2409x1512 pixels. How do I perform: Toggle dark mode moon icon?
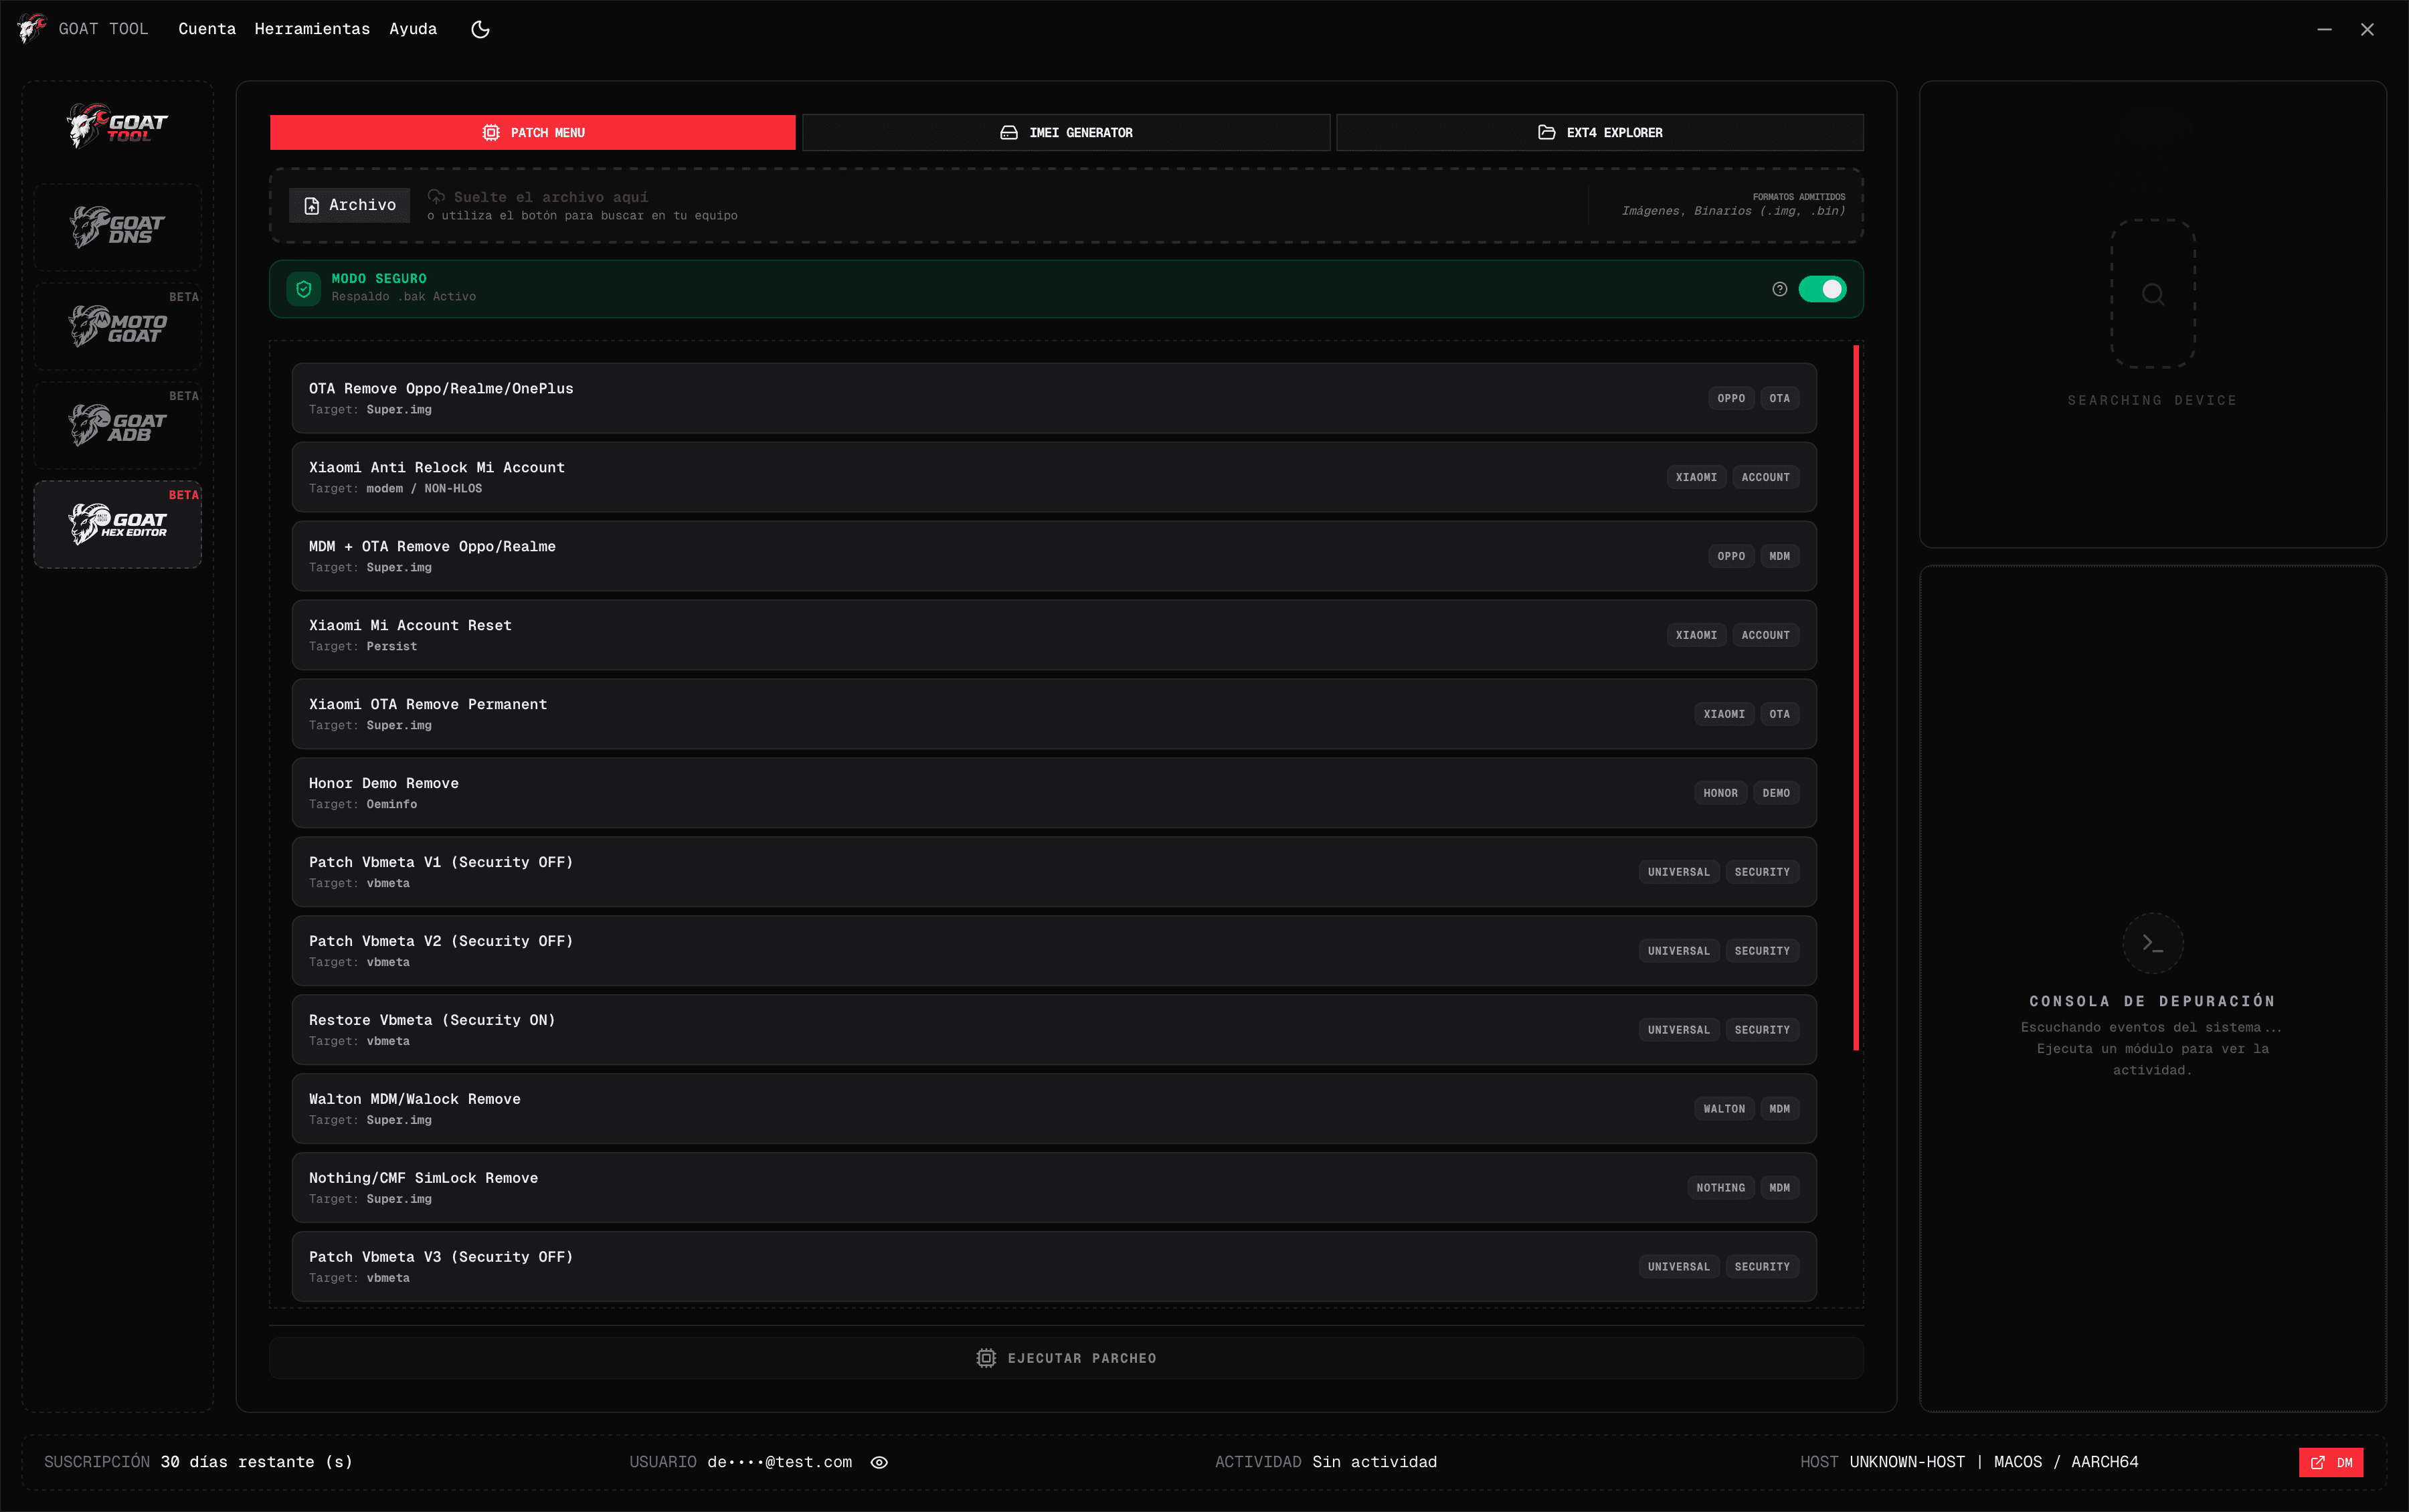(480, 29)
